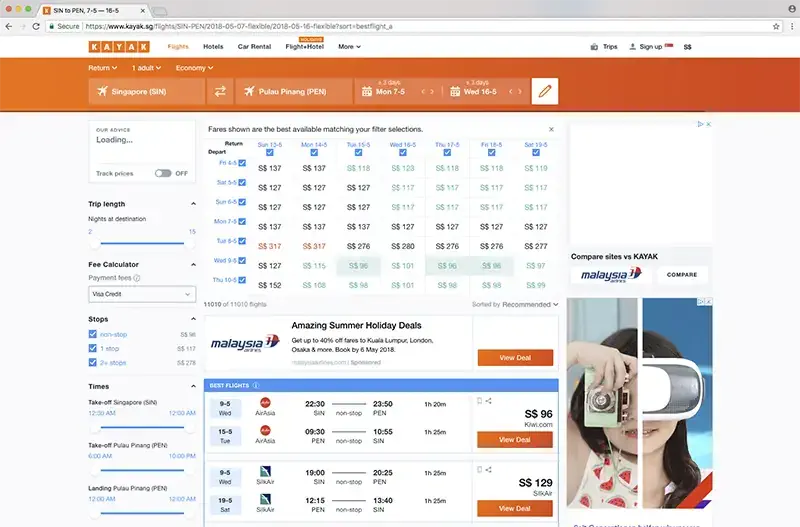Uncheck Fri 4-5 depart row
Image resolution: width=800 pixels, height=527 pixels.
[242, 163]
